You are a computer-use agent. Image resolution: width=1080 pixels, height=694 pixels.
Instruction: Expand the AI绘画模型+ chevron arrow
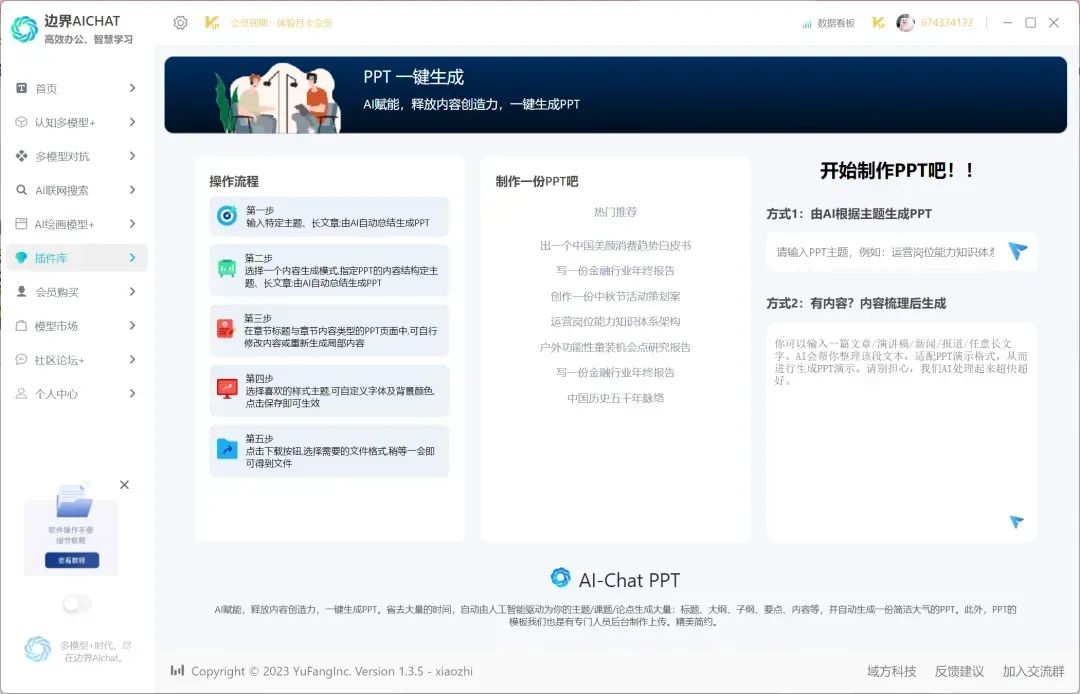[132, 224]
